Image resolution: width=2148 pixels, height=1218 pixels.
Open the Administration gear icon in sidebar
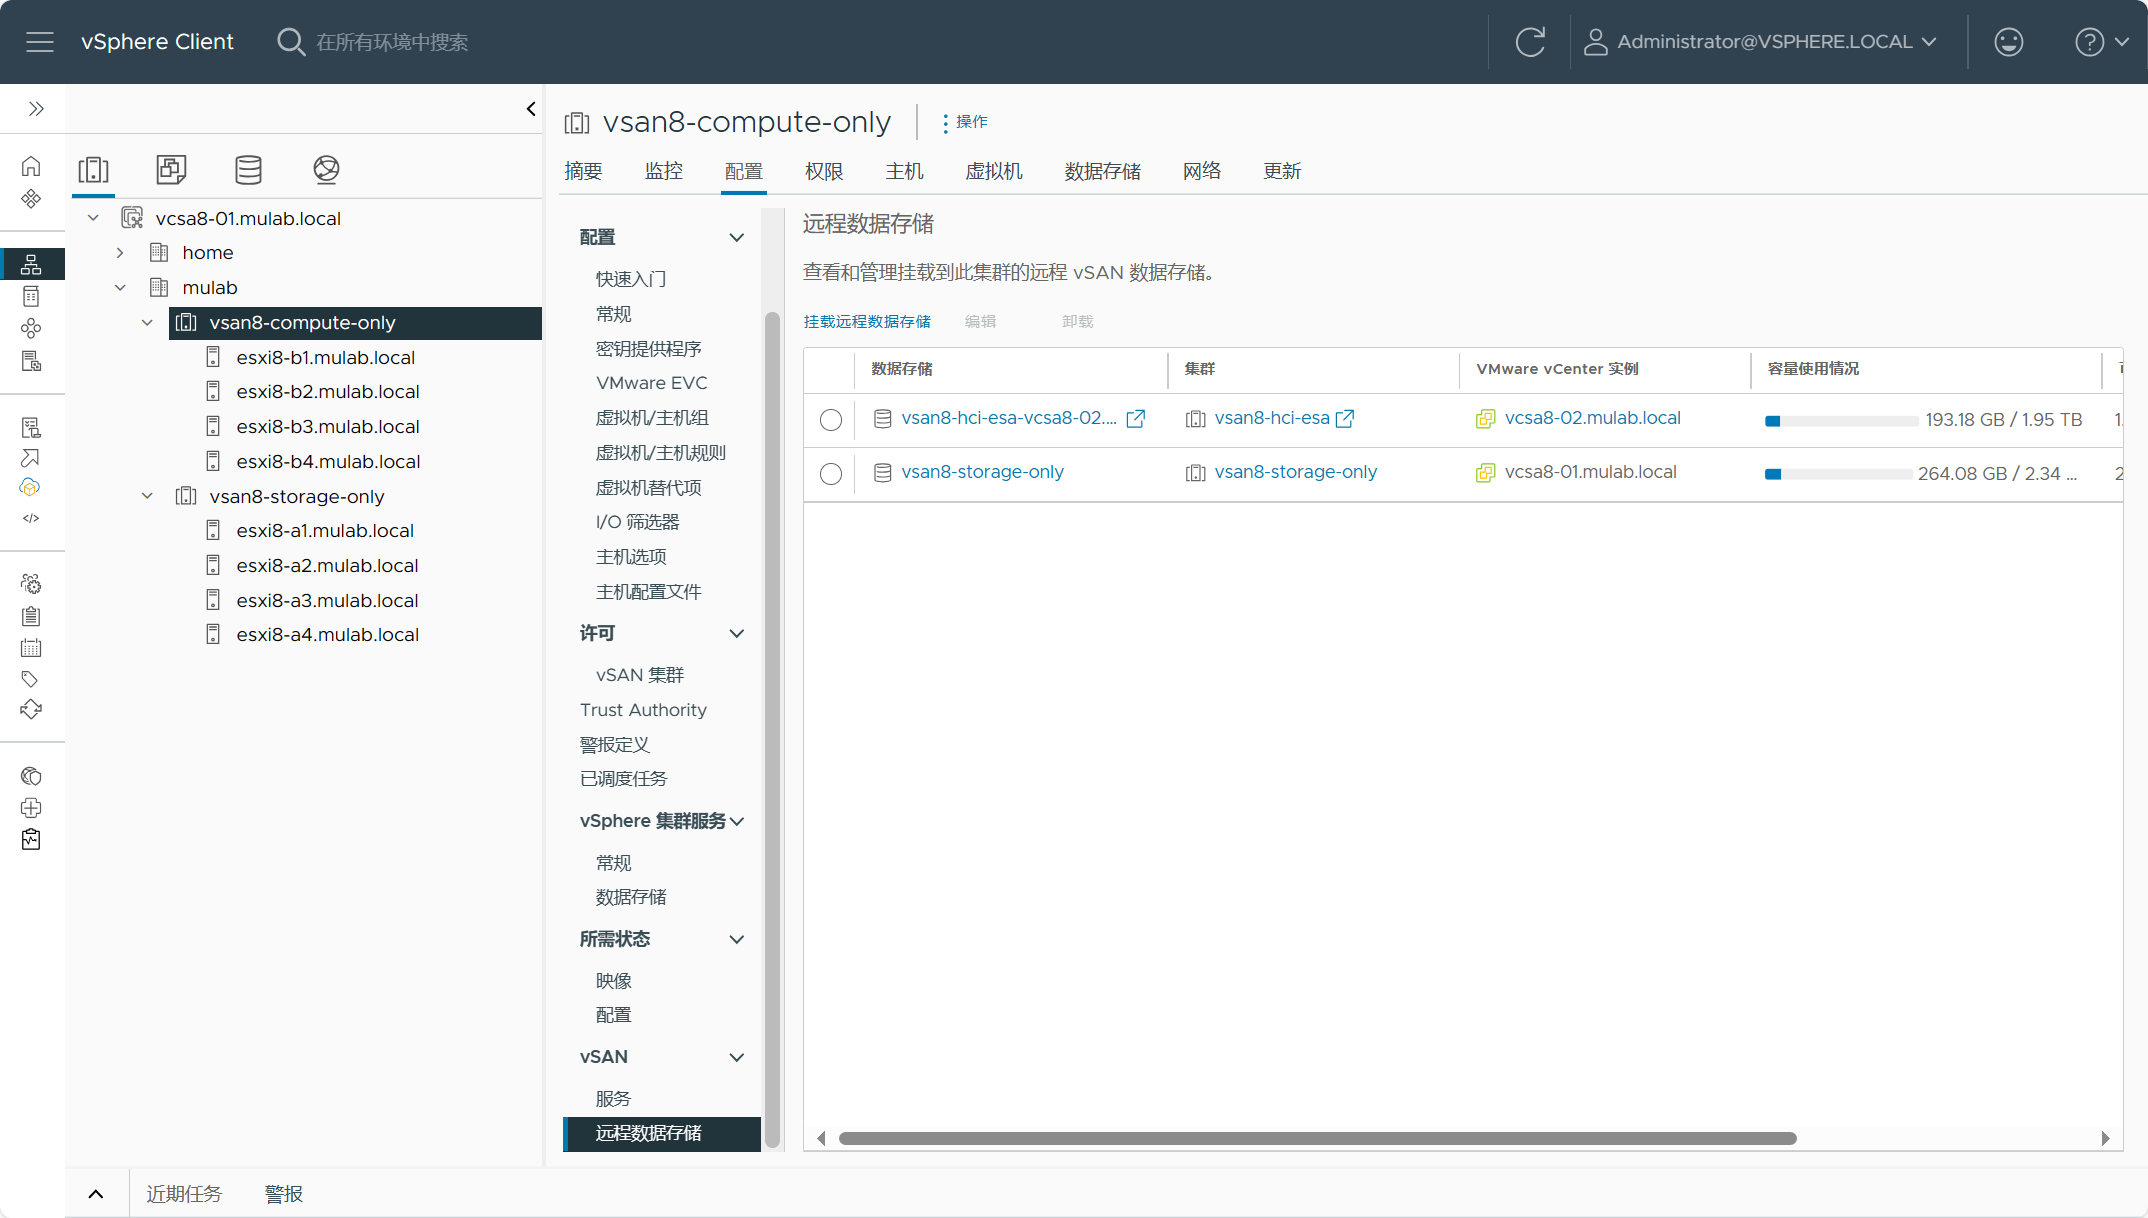click(31, 584)
